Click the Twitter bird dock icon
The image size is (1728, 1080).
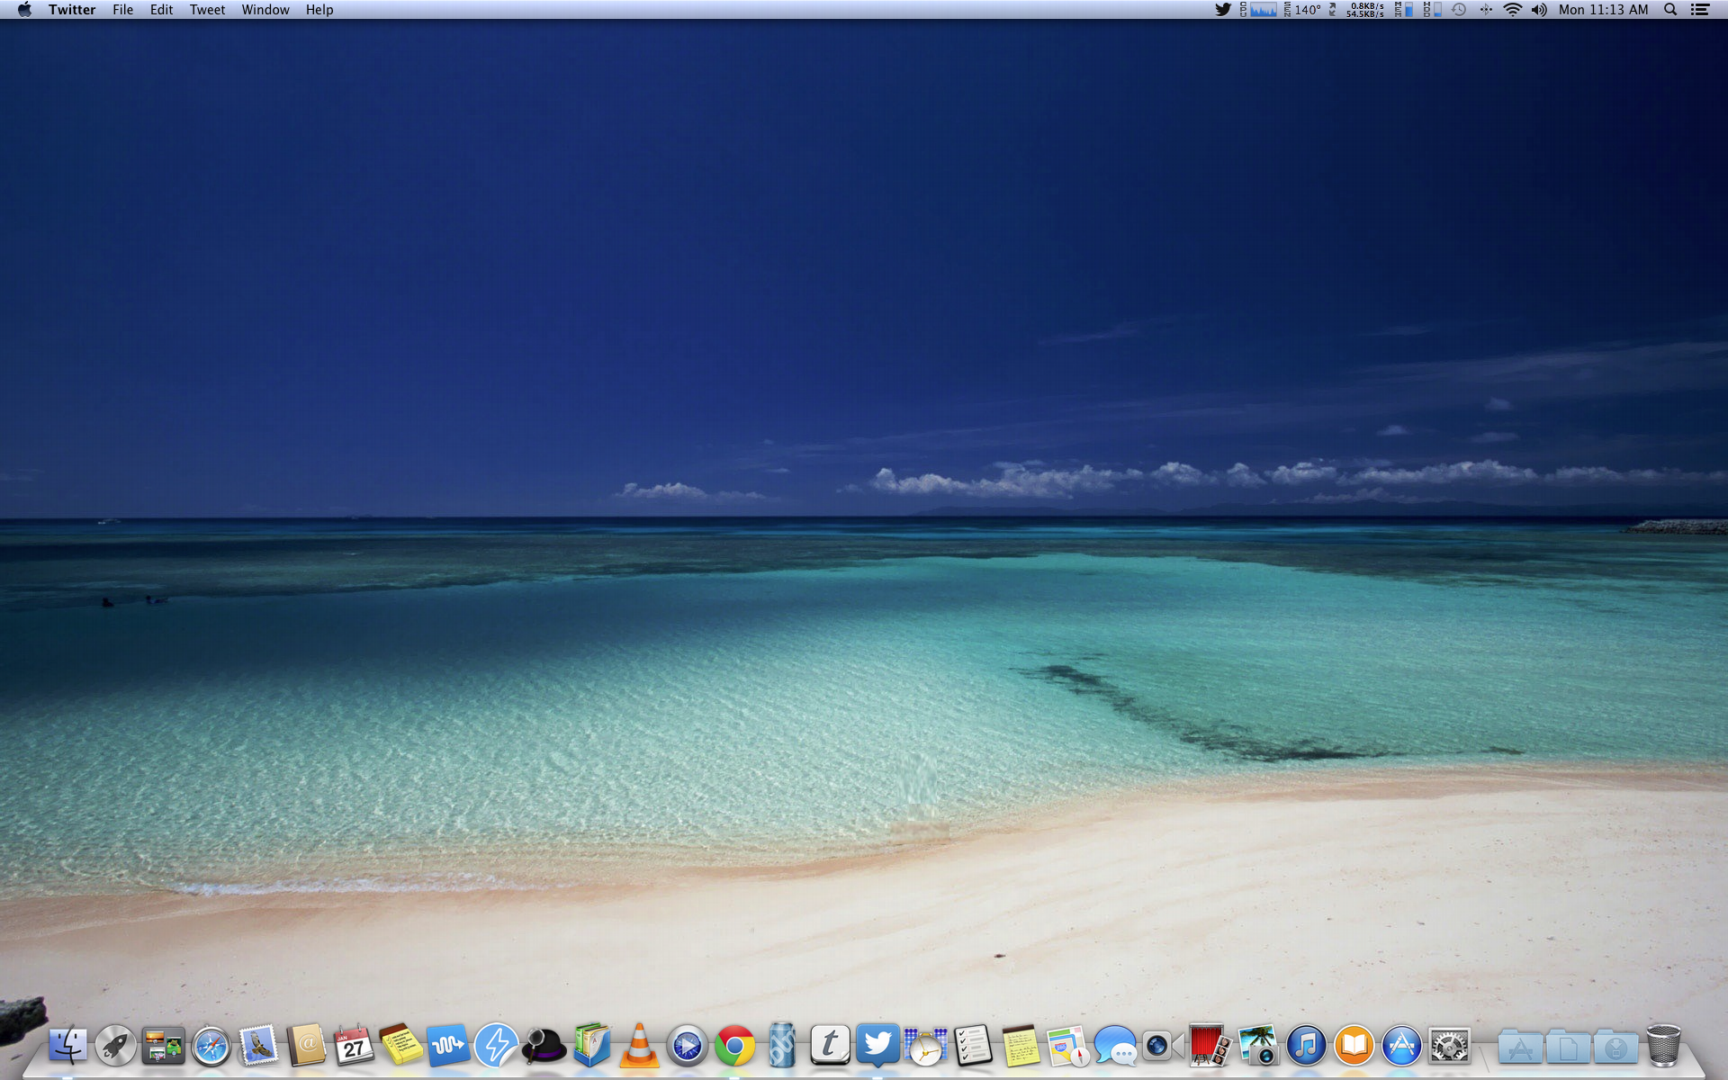[877, 1045]
